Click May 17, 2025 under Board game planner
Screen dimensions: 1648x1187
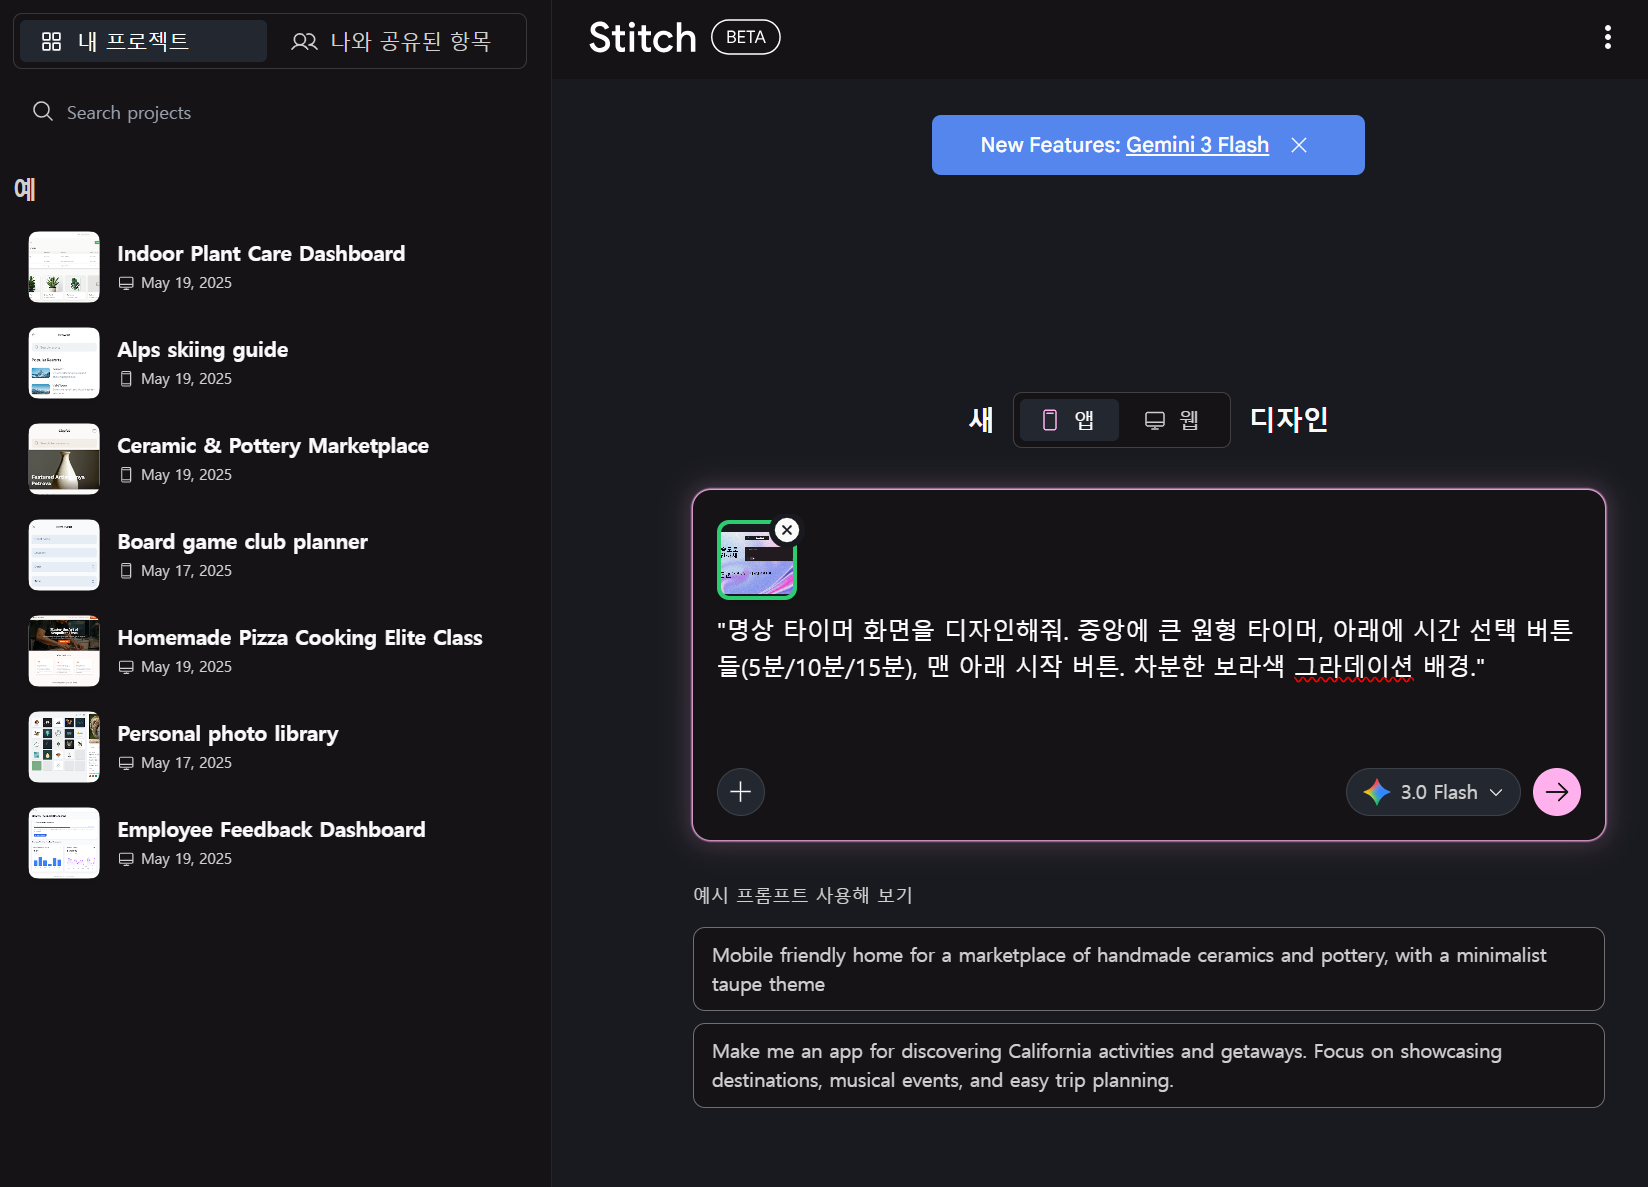pyautogui.click(x=186, y=571)
